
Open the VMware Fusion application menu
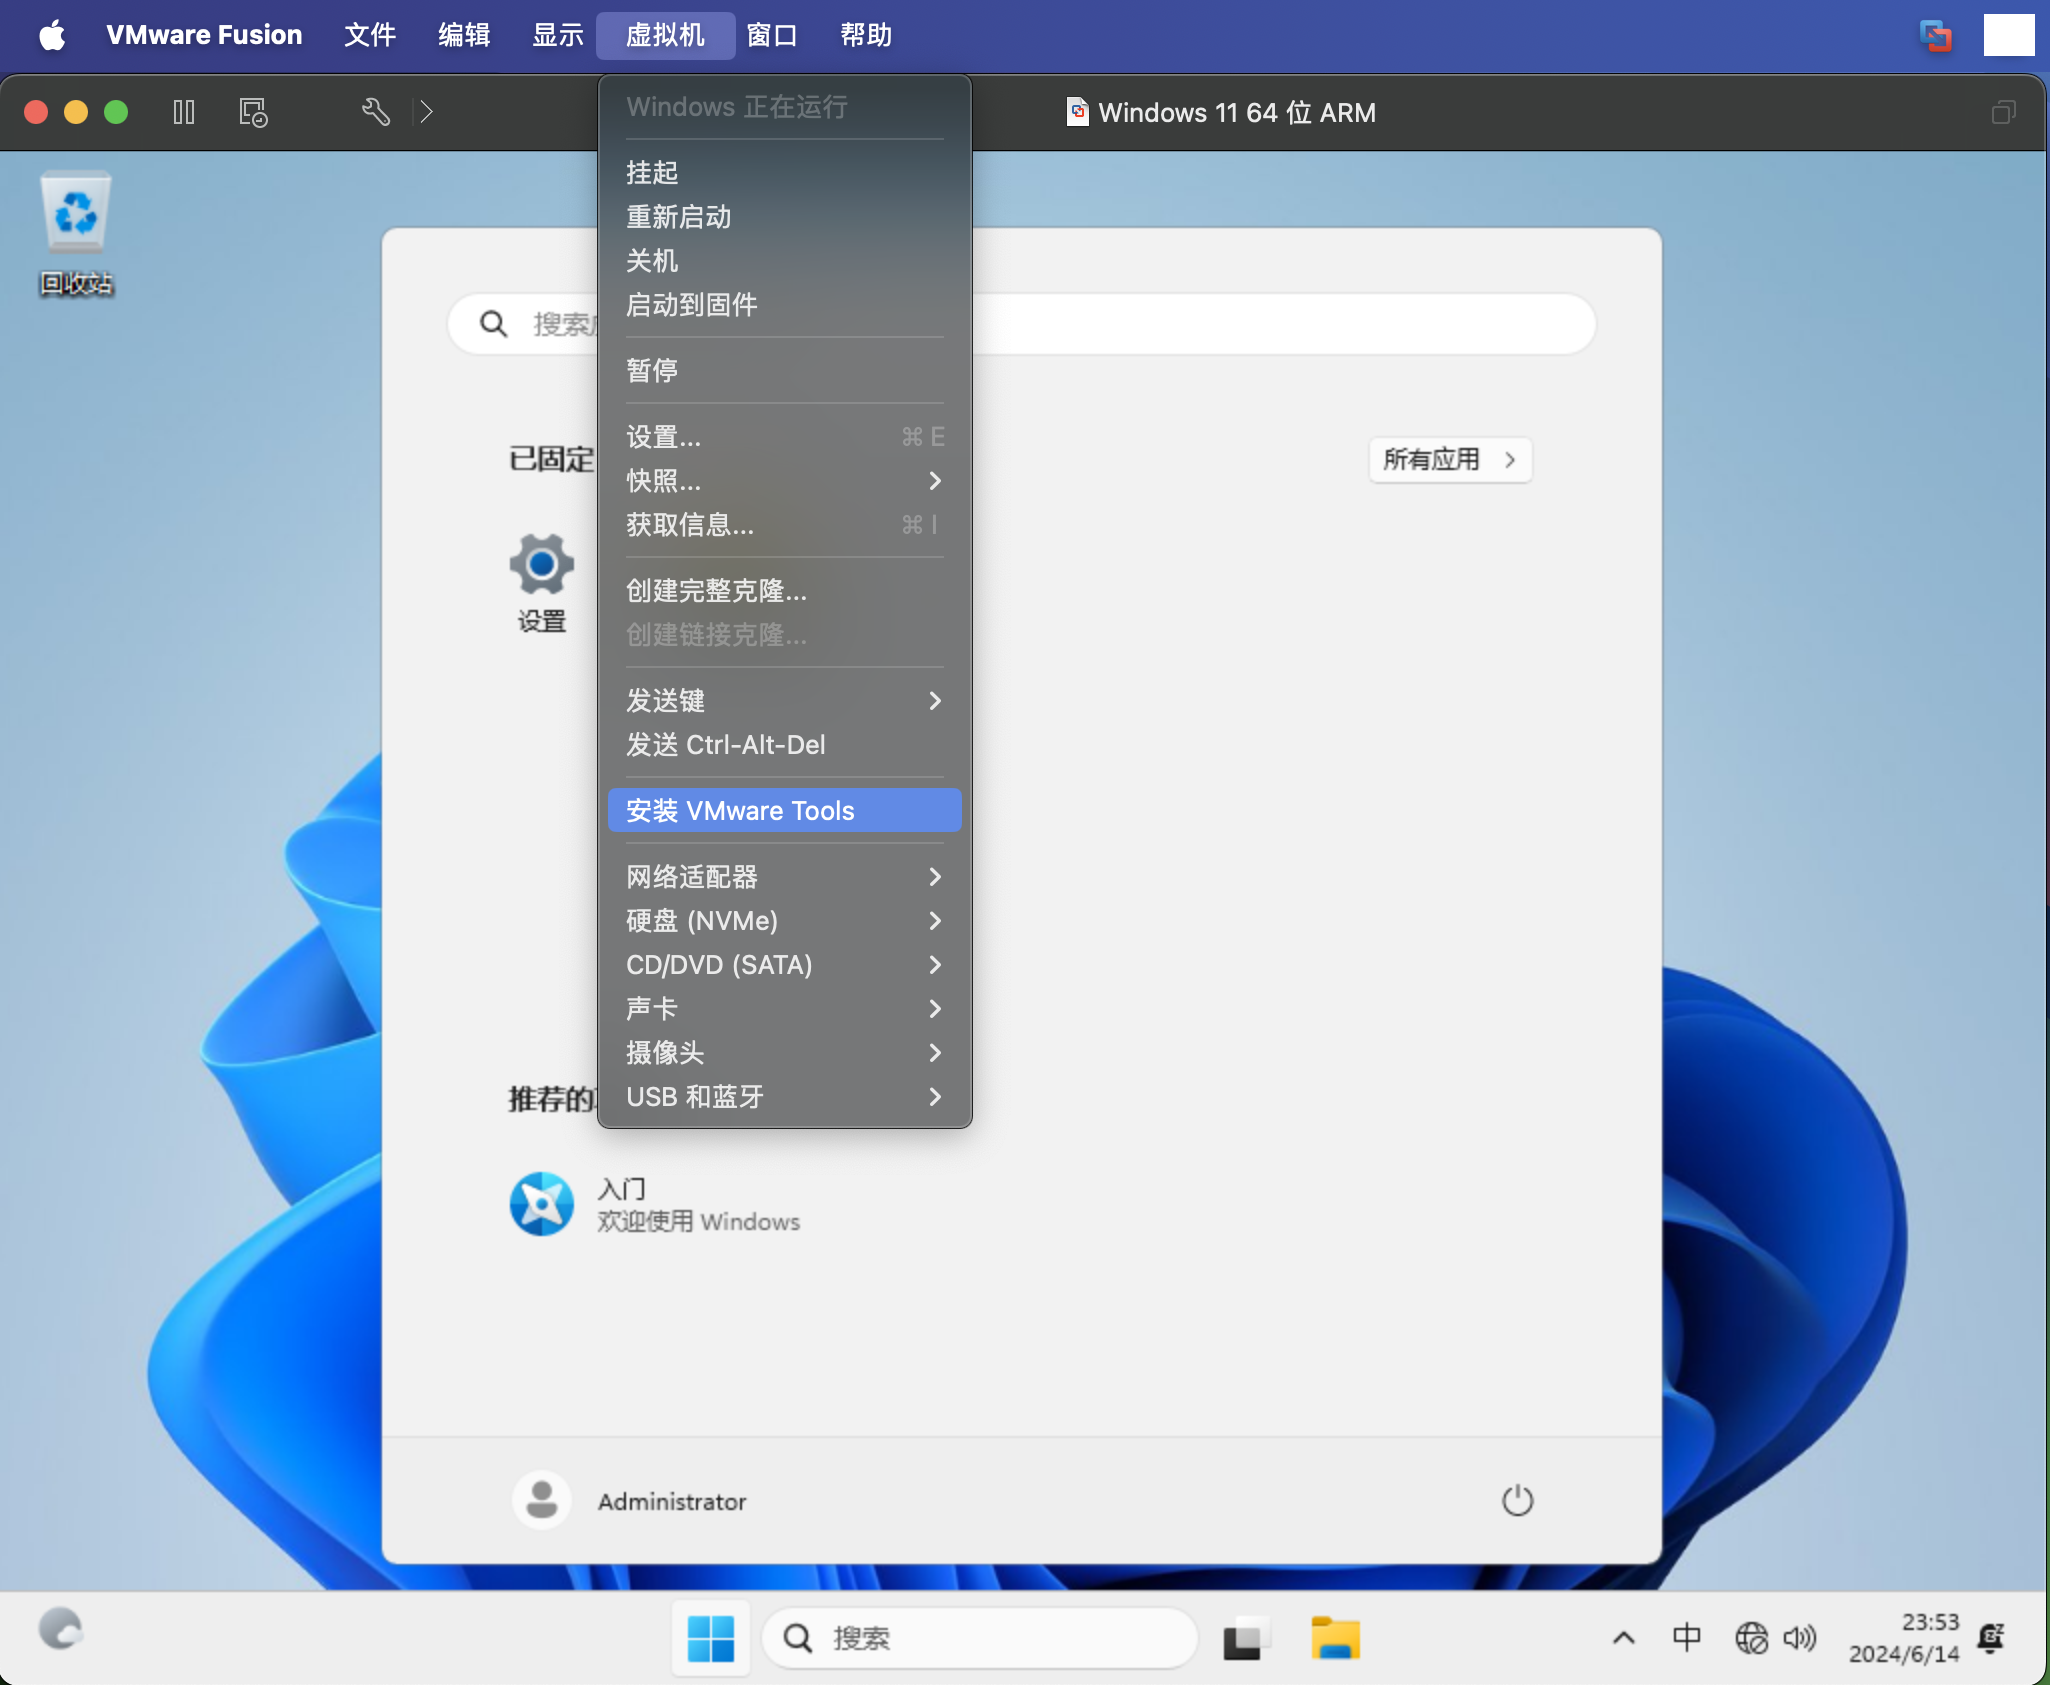tap(204, 35)
